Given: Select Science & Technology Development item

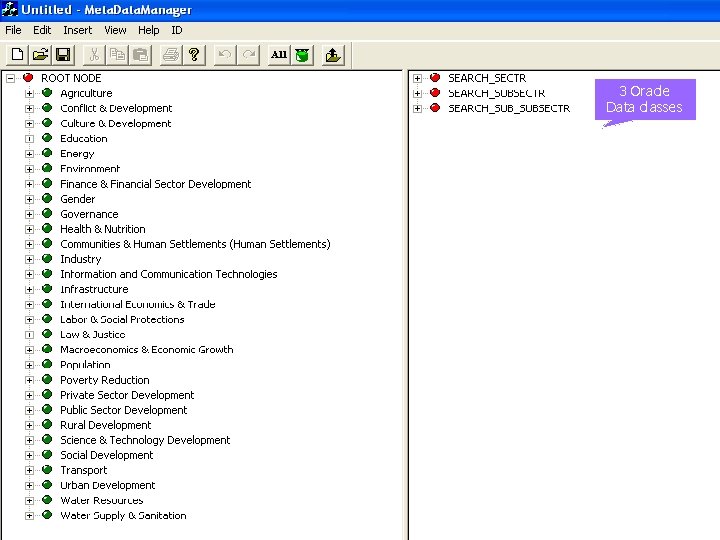Looking at the screenshot, I should coord(145,440).
